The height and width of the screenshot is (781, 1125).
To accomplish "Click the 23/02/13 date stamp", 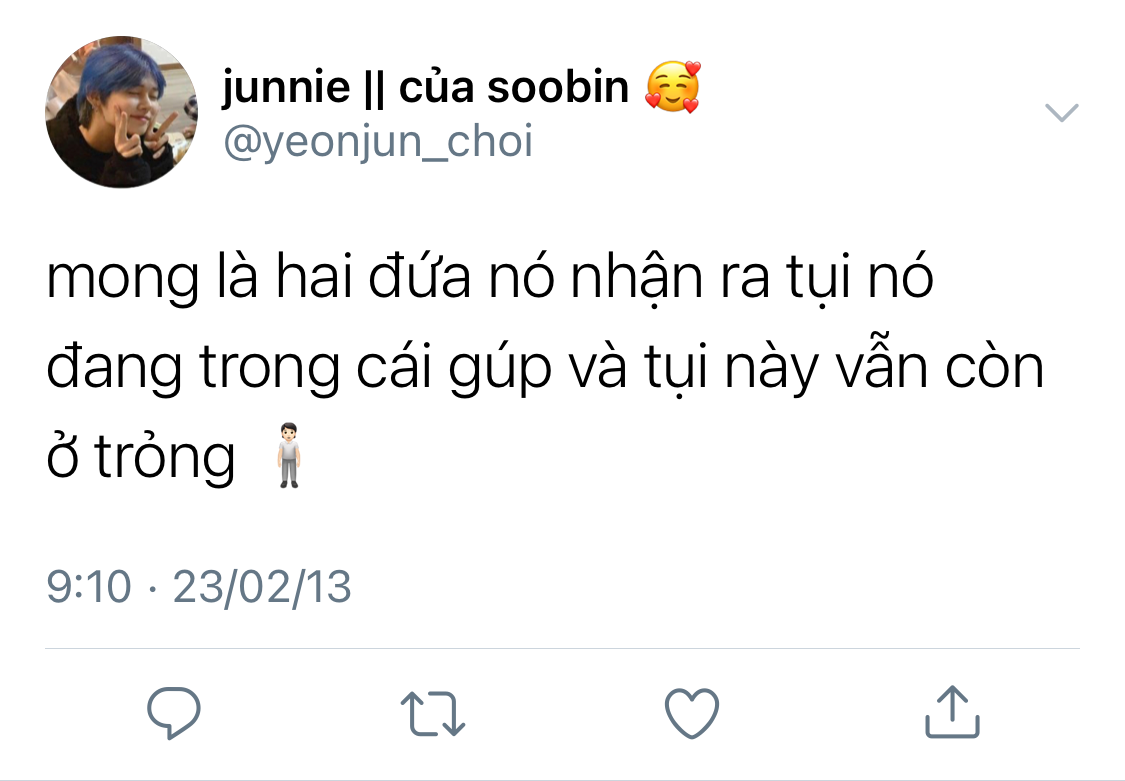I will [262, 587].
